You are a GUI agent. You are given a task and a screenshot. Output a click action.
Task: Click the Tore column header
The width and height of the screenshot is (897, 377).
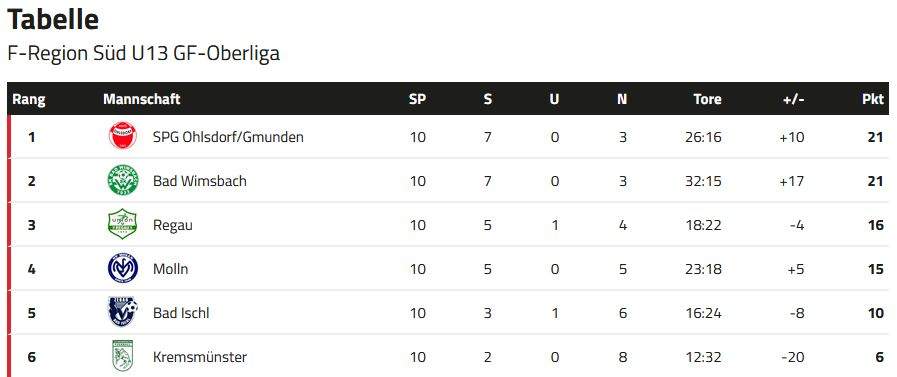pos(707,99)
